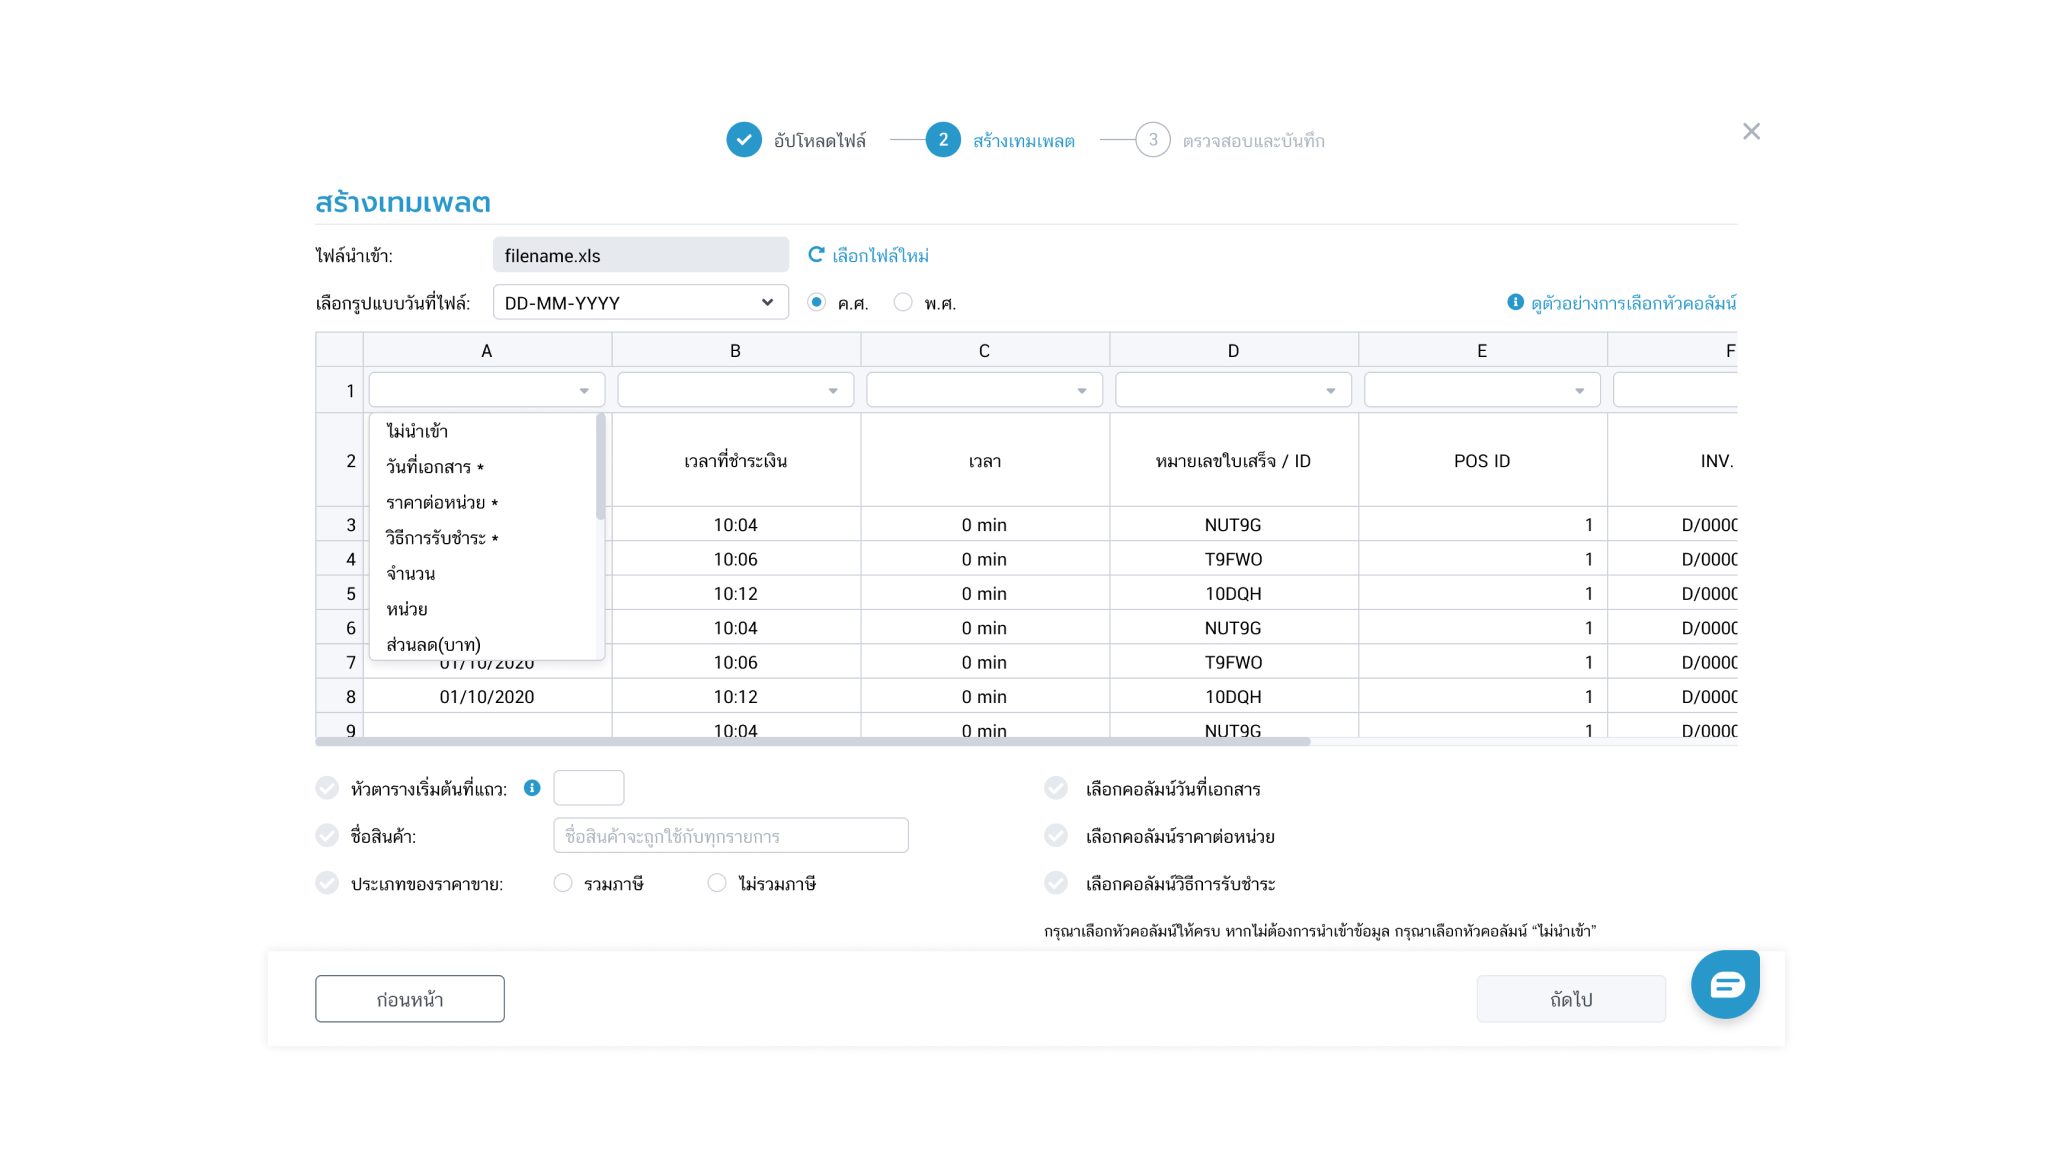2053x1155 pixels.
Task: Select ไม่นำเข้า option in dropdown list
Action: coord(417,431)
